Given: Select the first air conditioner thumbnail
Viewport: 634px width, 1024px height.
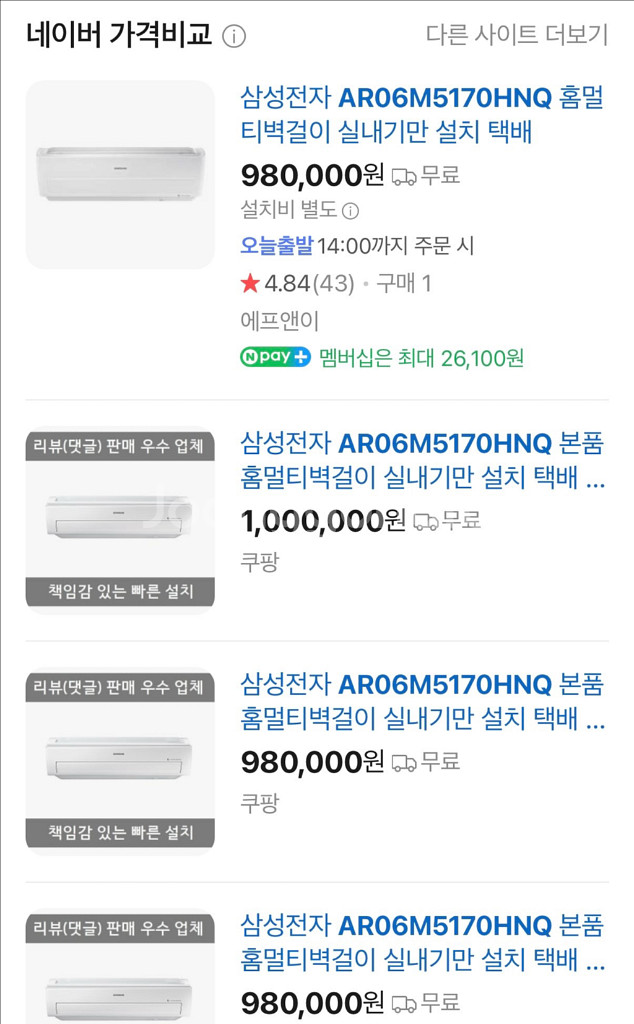Looking at the screenshot, I should pos(120,174).
